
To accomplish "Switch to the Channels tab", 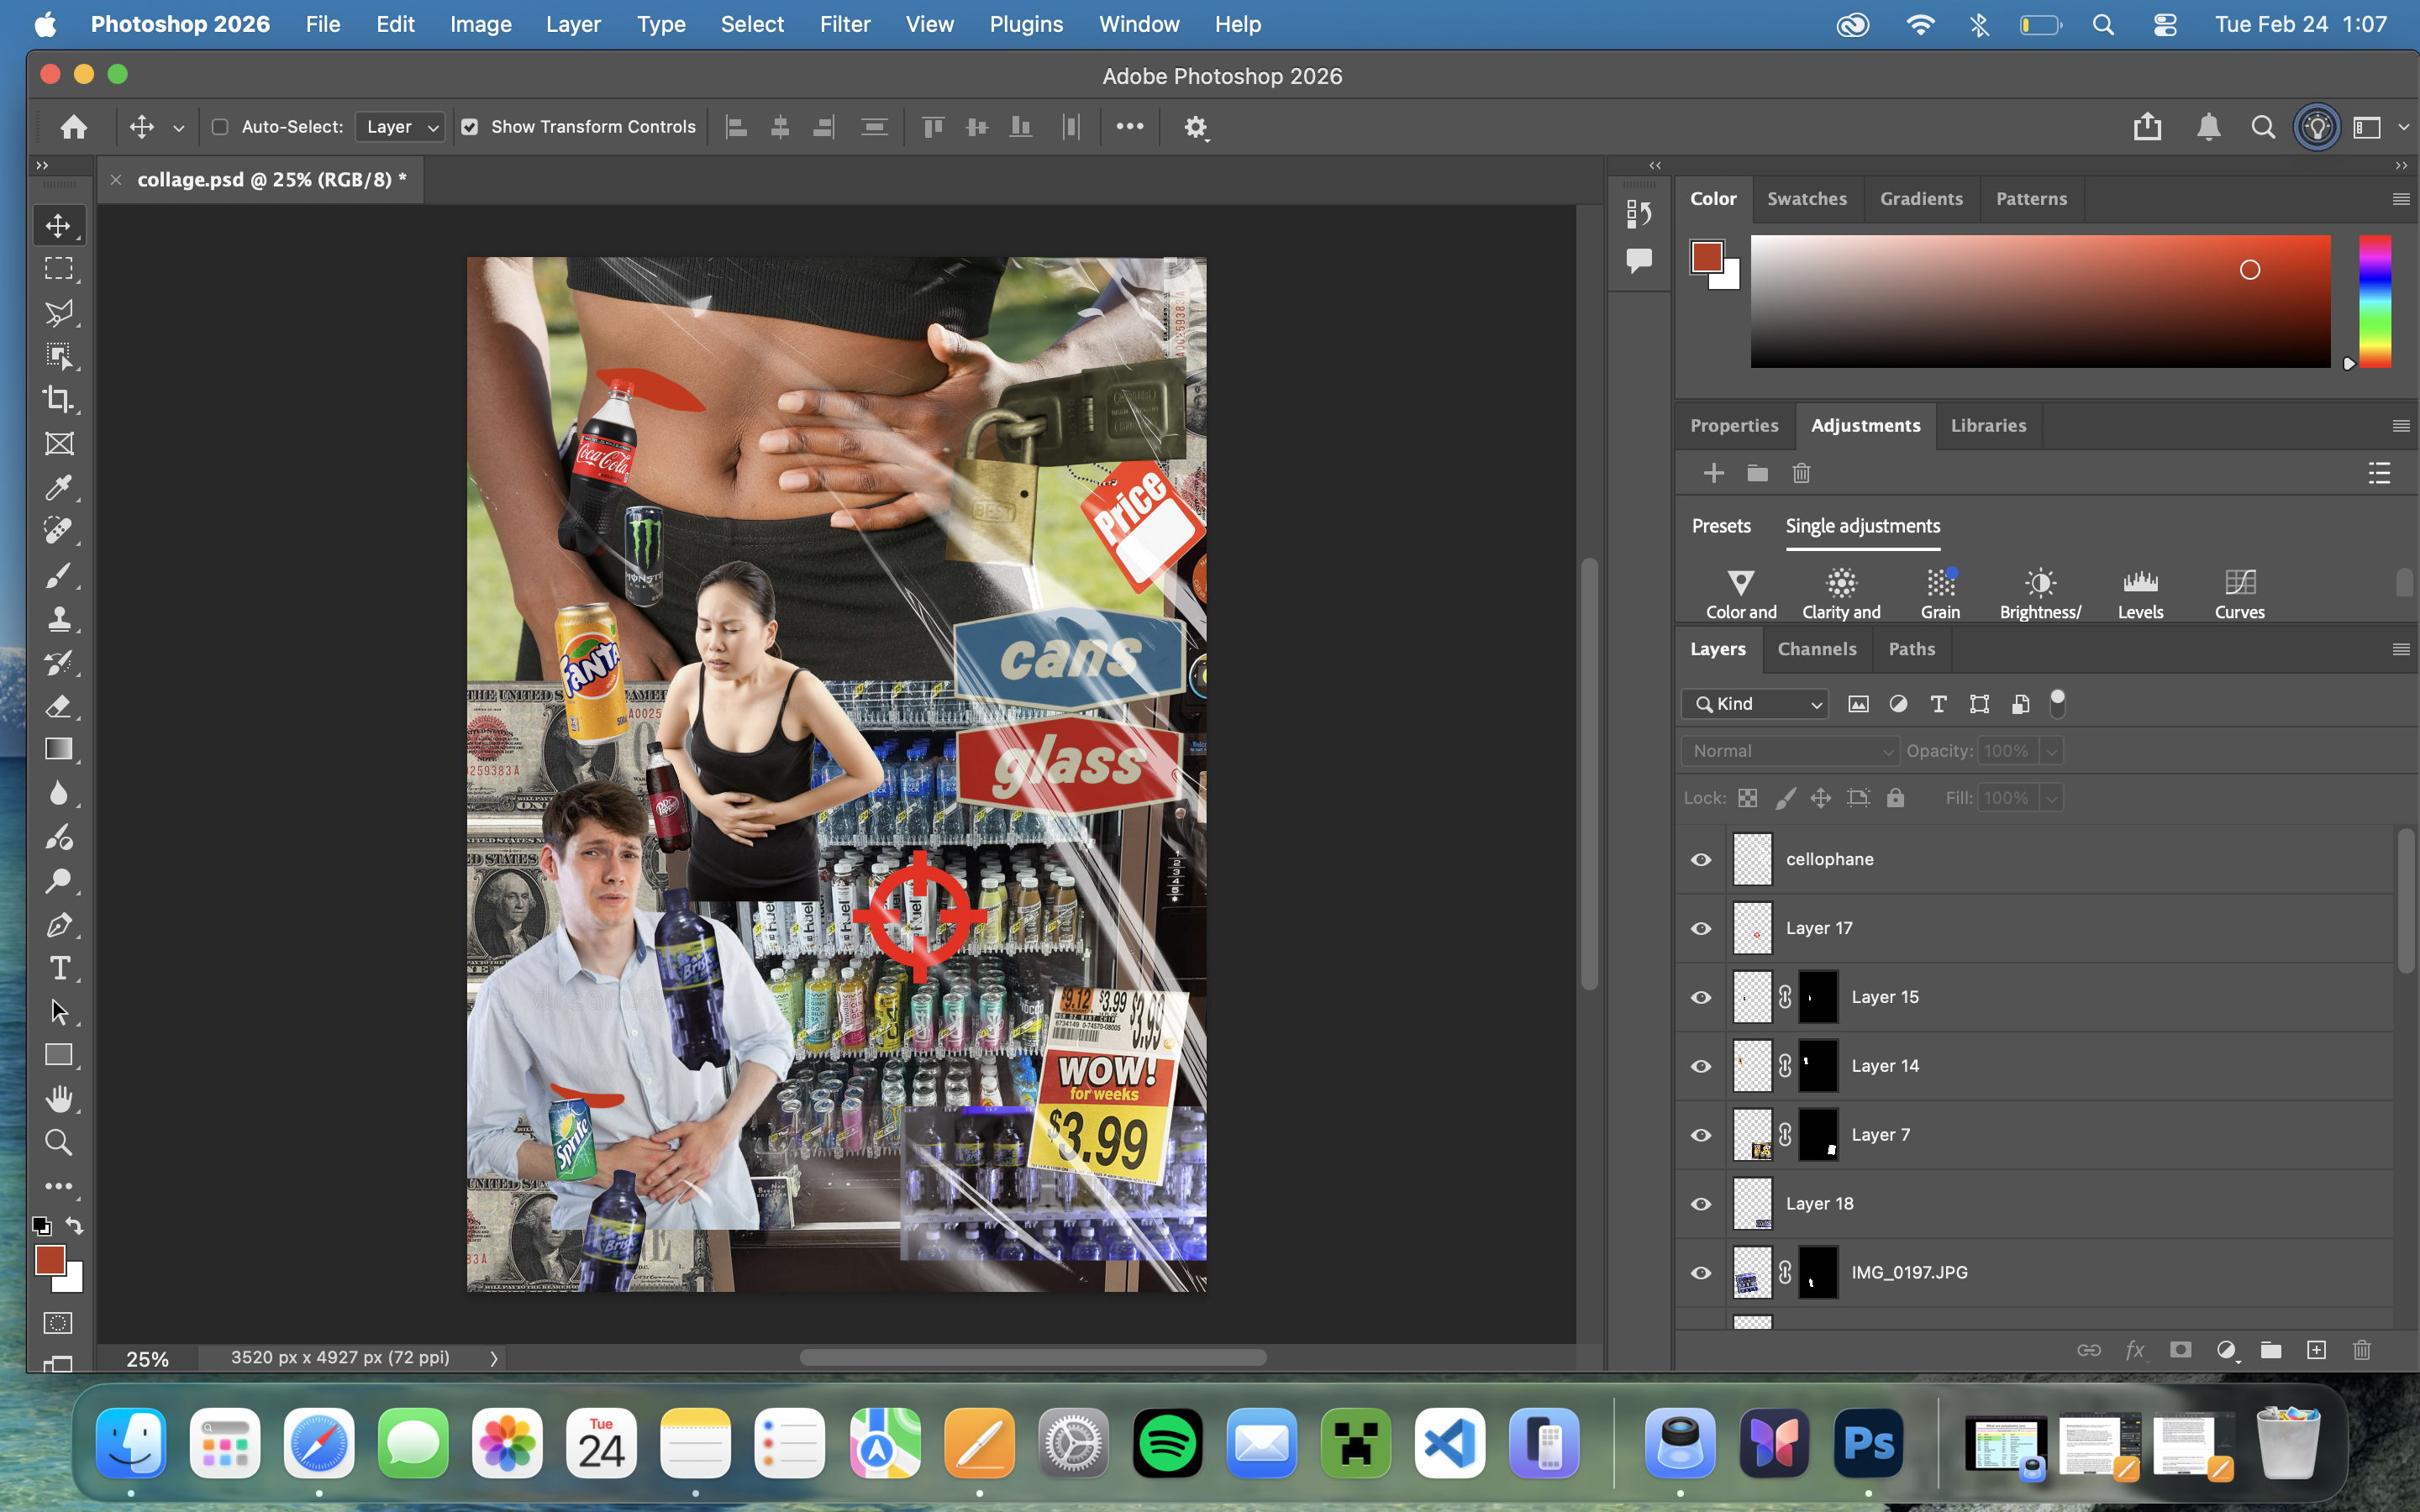I will (x=1816, y=649).
